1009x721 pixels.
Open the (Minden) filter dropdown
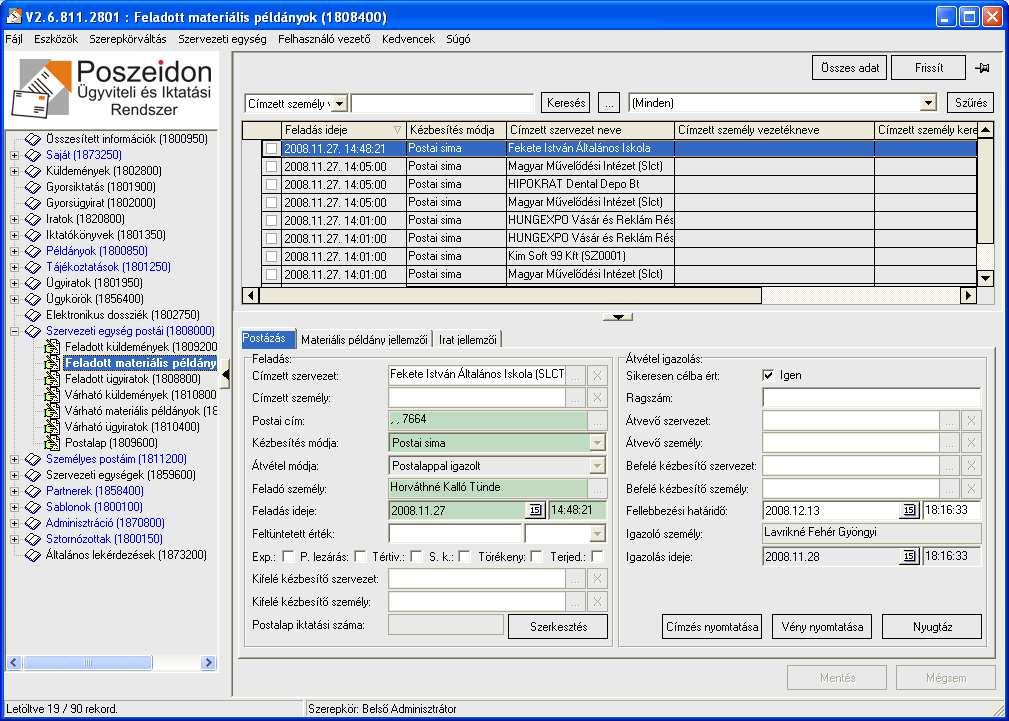coord(928,103)
